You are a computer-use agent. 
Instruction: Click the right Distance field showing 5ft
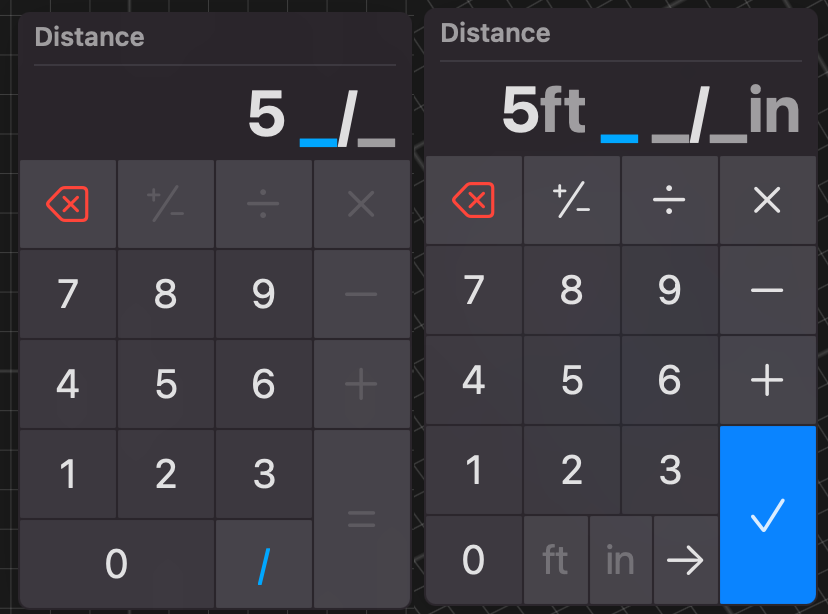click(621, 113)
